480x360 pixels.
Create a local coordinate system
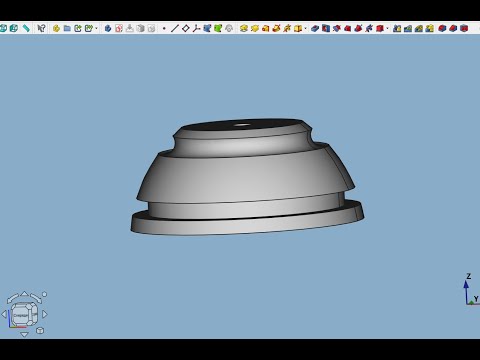[x=196, y=28]
